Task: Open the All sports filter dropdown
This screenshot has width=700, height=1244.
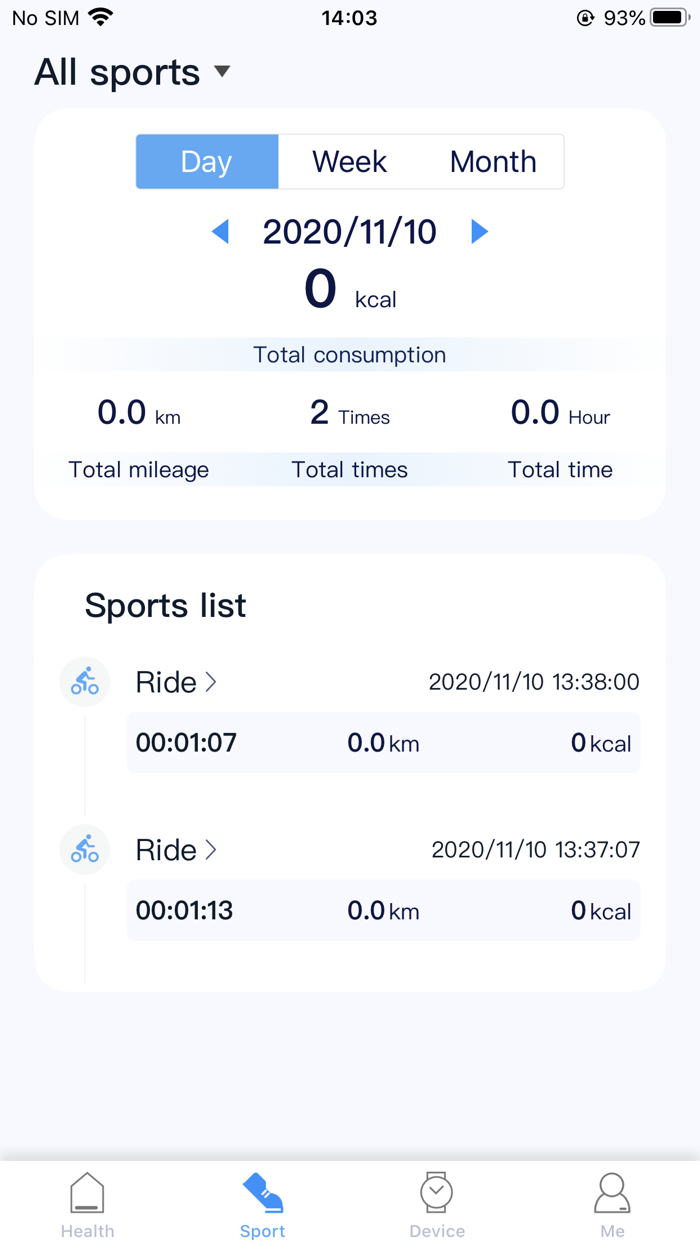Action: [x=132, y=71]
